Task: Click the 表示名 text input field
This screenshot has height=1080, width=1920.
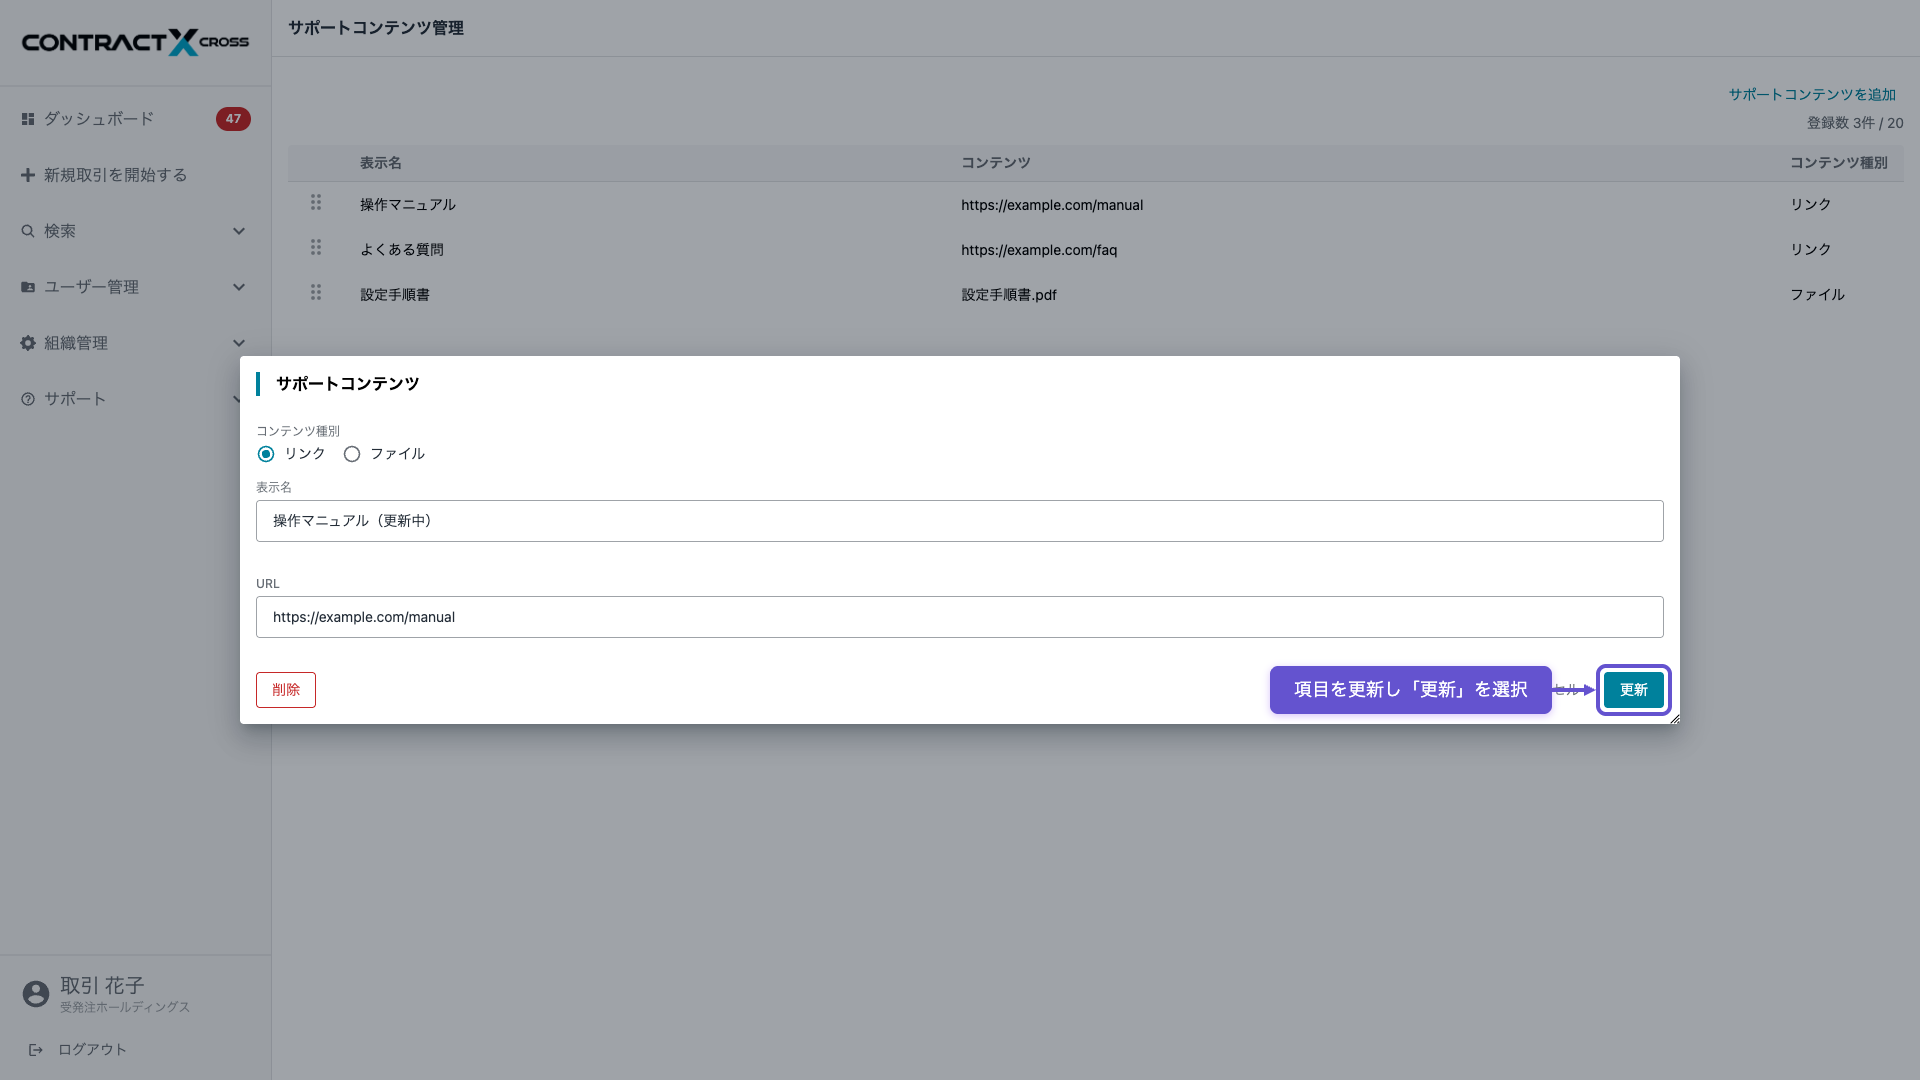Action: coord(960,521)
